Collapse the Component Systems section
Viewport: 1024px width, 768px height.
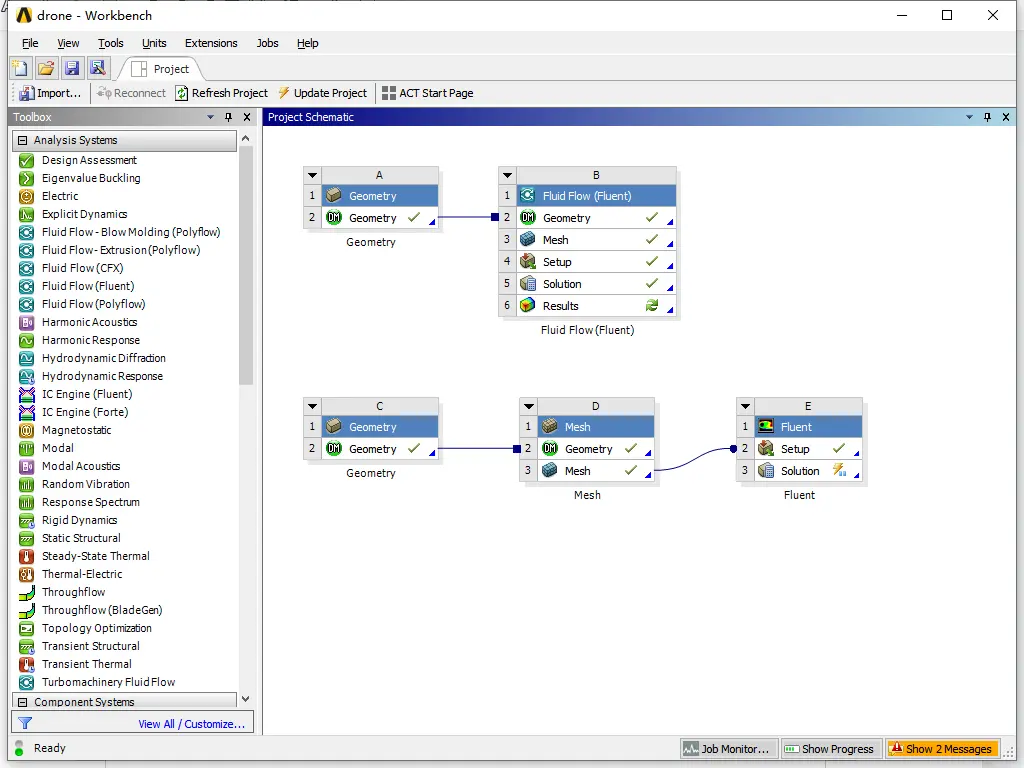click(x=23, y=702)
